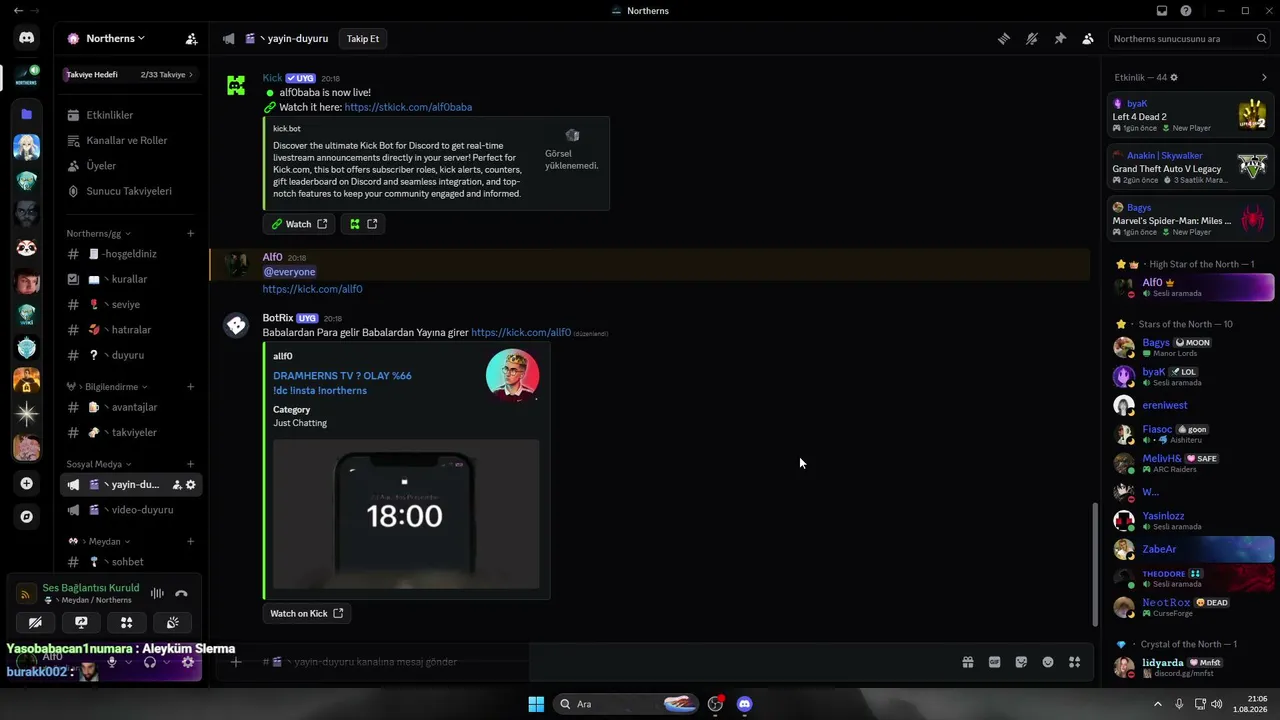This screenshot has width=1280, height=720.
Task: Click the Northerns server search field
Action: (1190, 39)
